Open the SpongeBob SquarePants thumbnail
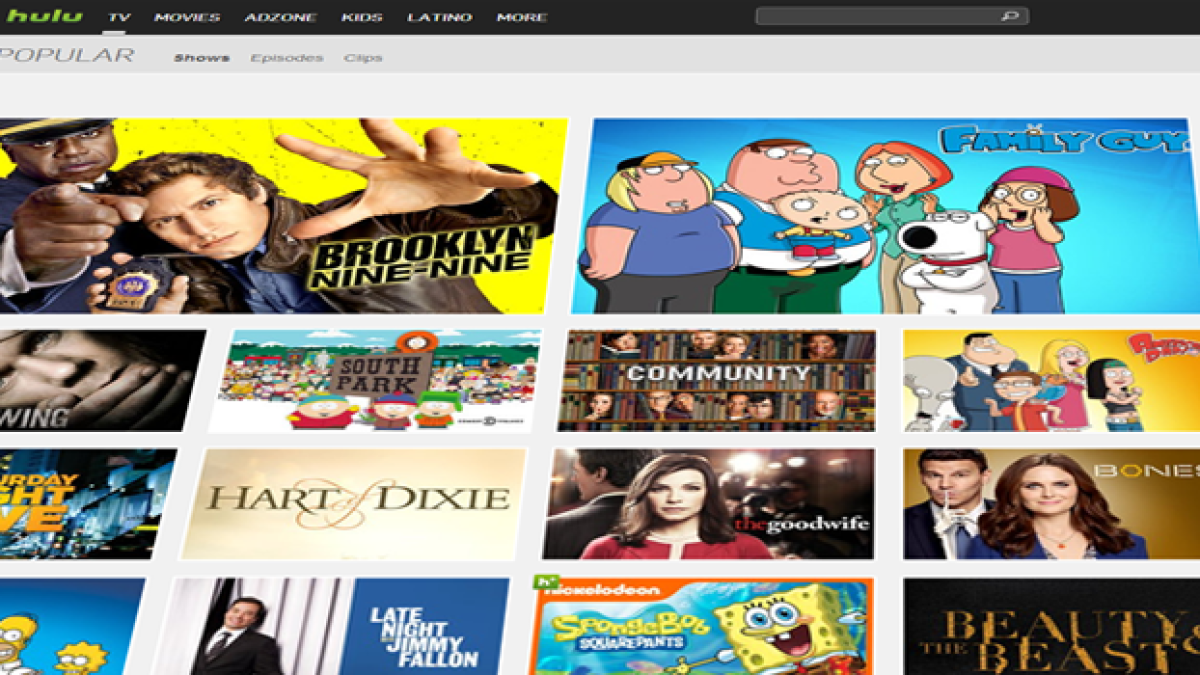The image size is (1200, 675). (702, 626)
